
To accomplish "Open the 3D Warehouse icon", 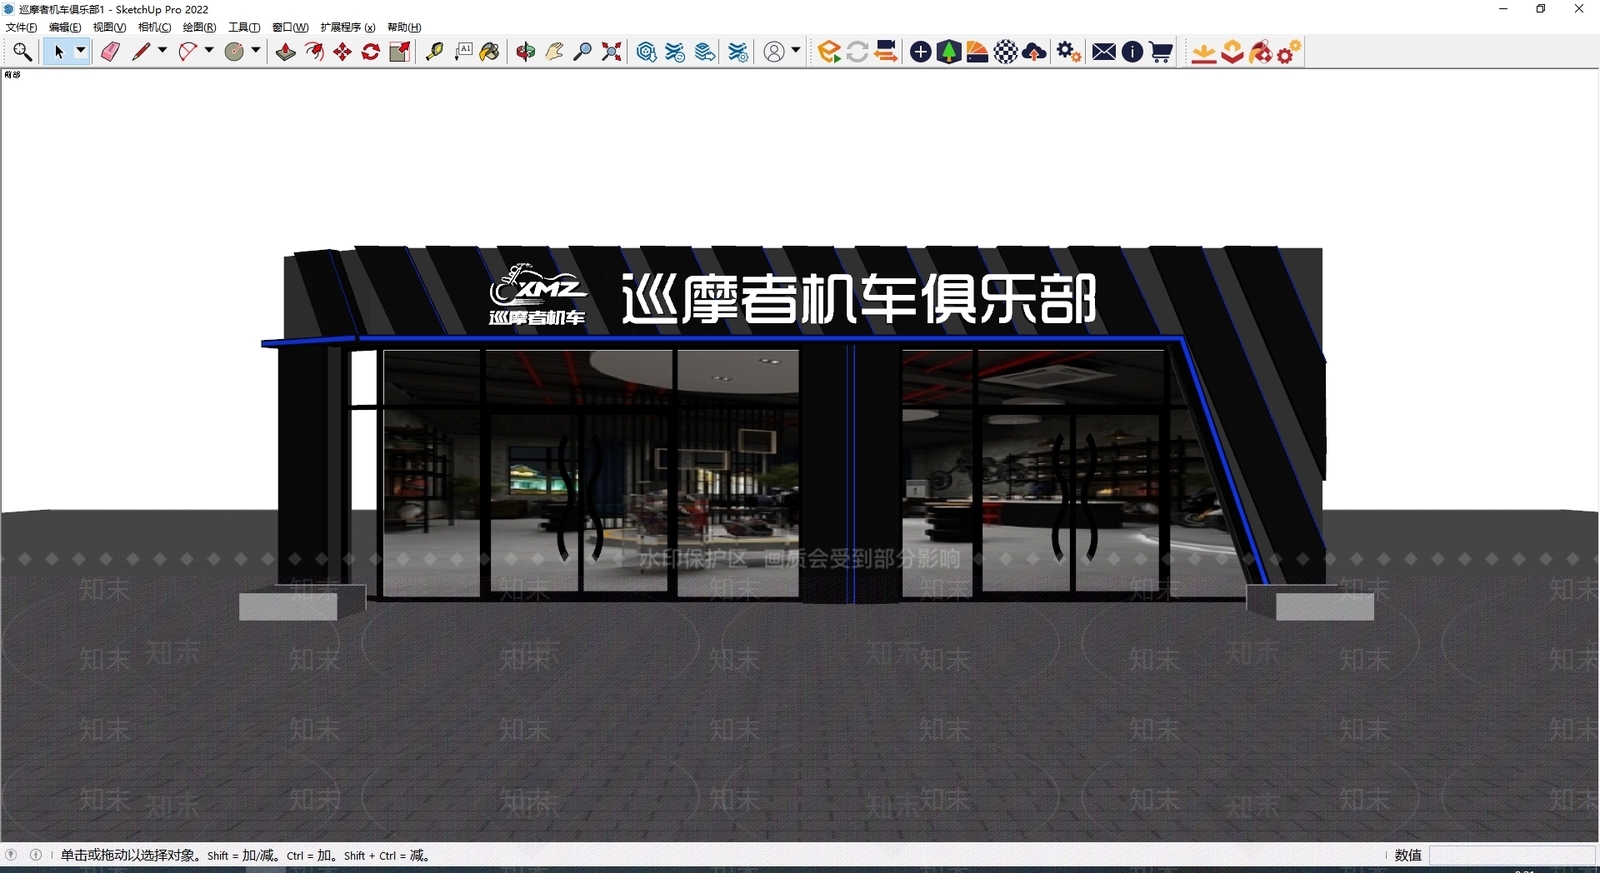I will click(647, 52).
